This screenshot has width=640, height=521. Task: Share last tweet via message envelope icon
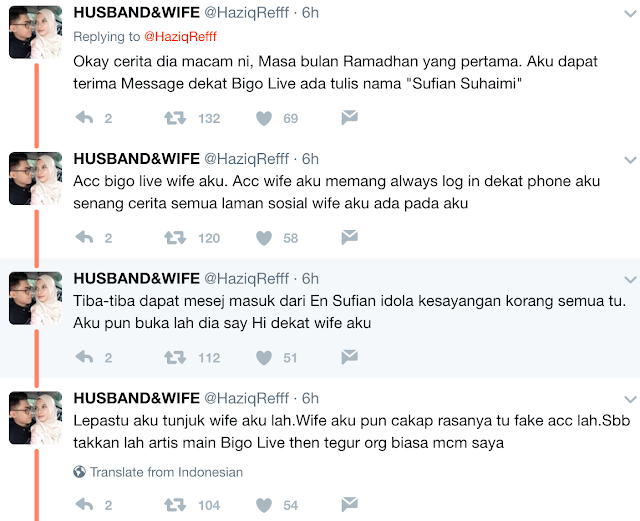point(349,504)
